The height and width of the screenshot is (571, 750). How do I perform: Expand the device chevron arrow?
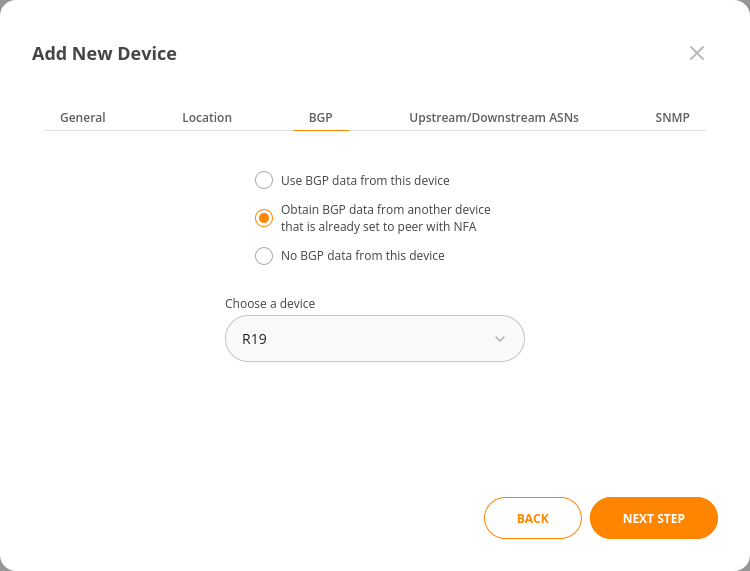coord(500,339)
